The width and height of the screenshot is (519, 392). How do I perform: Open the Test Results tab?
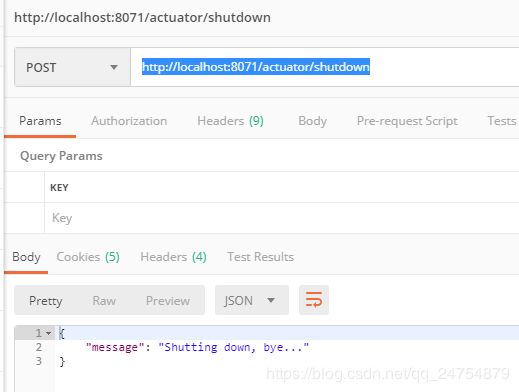(x=260, y=257)
